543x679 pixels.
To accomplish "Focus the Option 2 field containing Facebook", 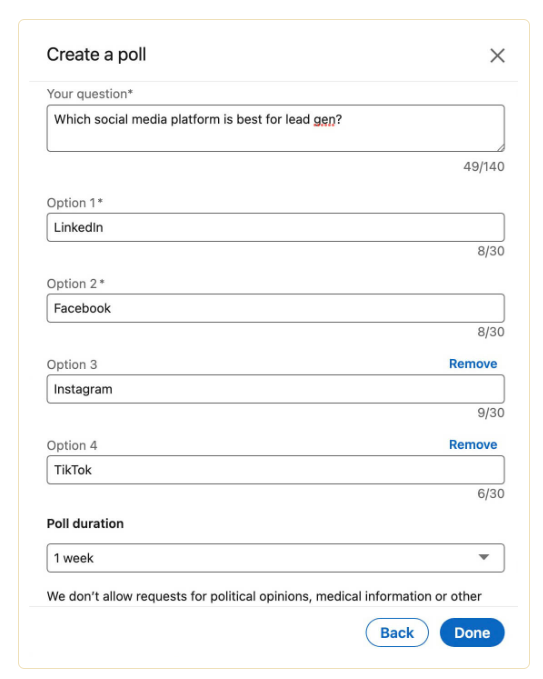I will 275,308.
